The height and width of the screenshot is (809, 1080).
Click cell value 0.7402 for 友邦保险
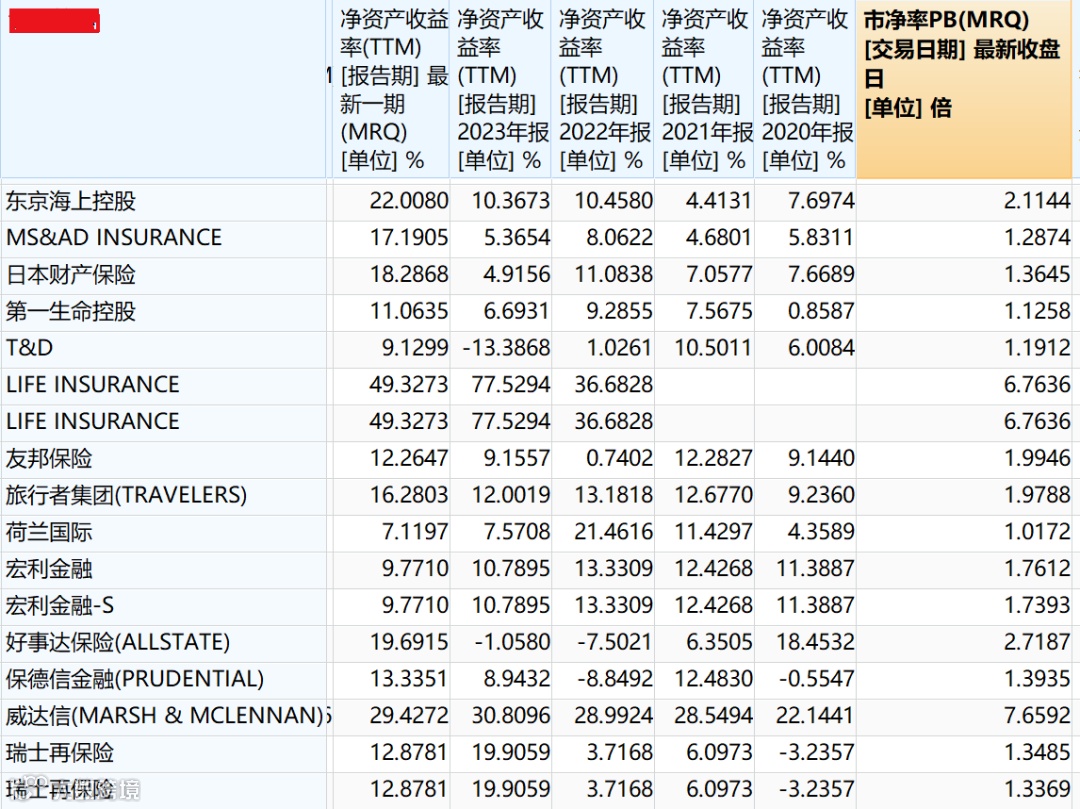619,459
